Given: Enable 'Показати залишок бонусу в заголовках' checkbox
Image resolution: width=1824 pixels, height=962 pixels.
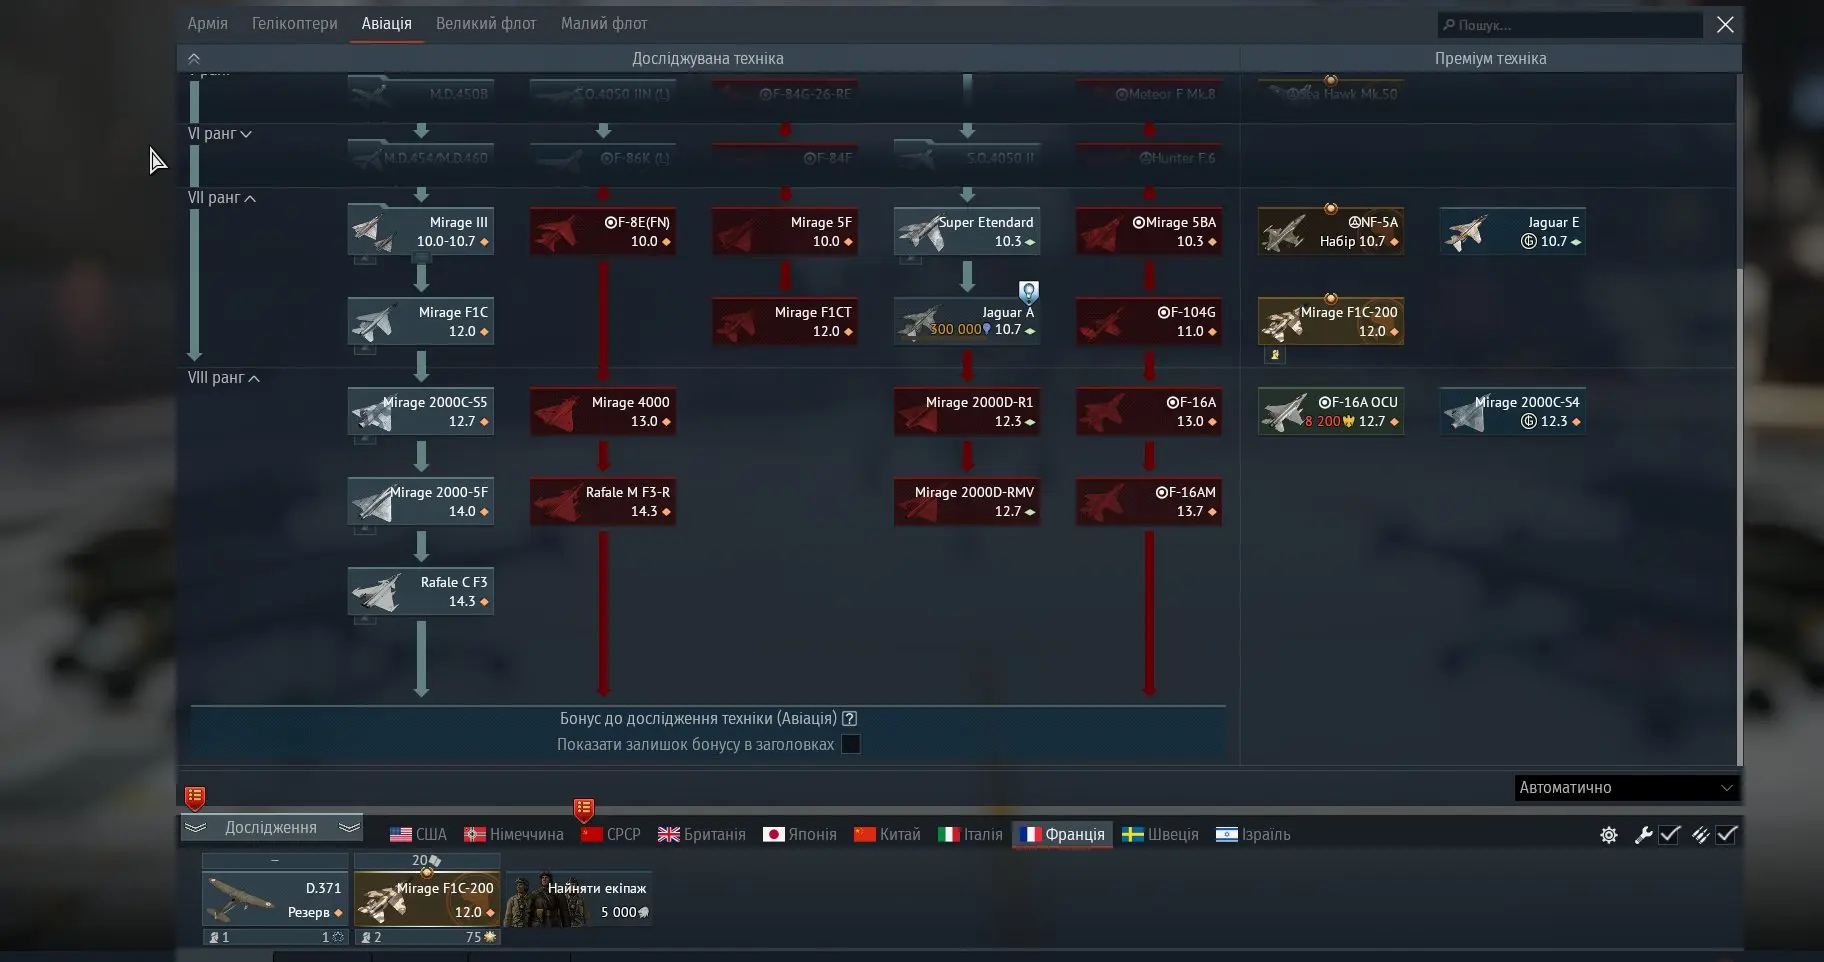Looking at the screenshot, I should (x=851, y=744).
